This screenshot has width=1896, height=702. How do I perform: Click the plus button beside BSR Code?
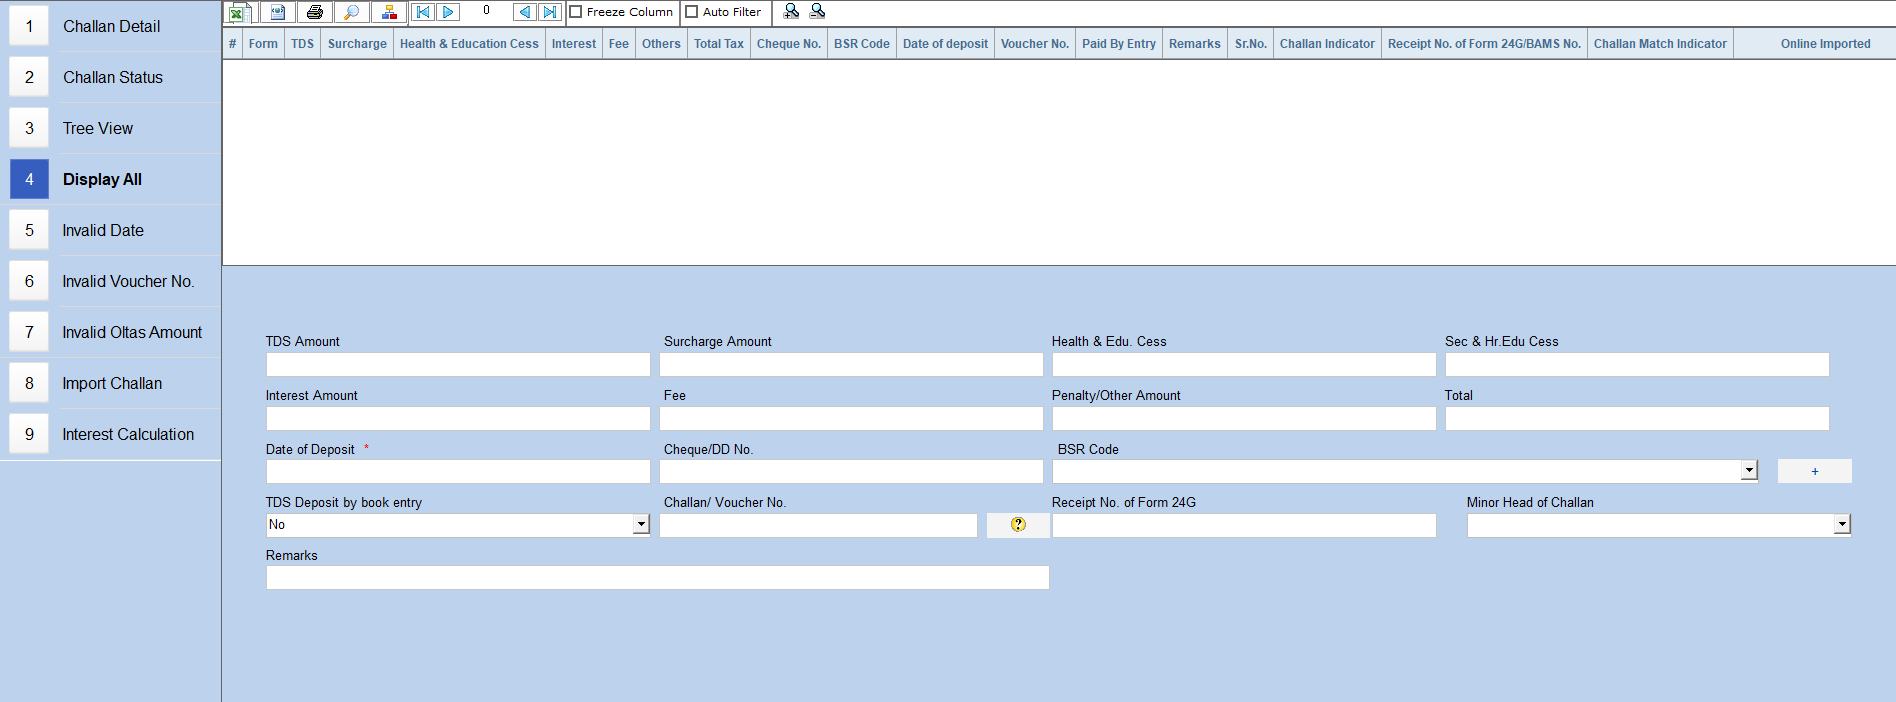[1815, 471]
